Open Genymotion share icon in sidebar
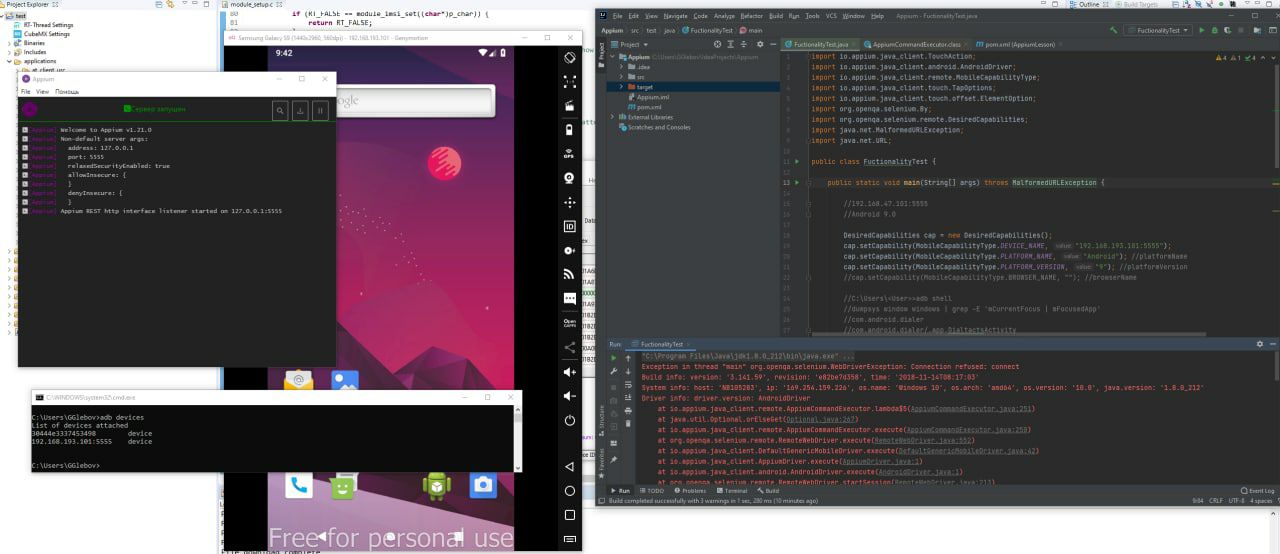The image size is (1280, 554). coord(569,347)
